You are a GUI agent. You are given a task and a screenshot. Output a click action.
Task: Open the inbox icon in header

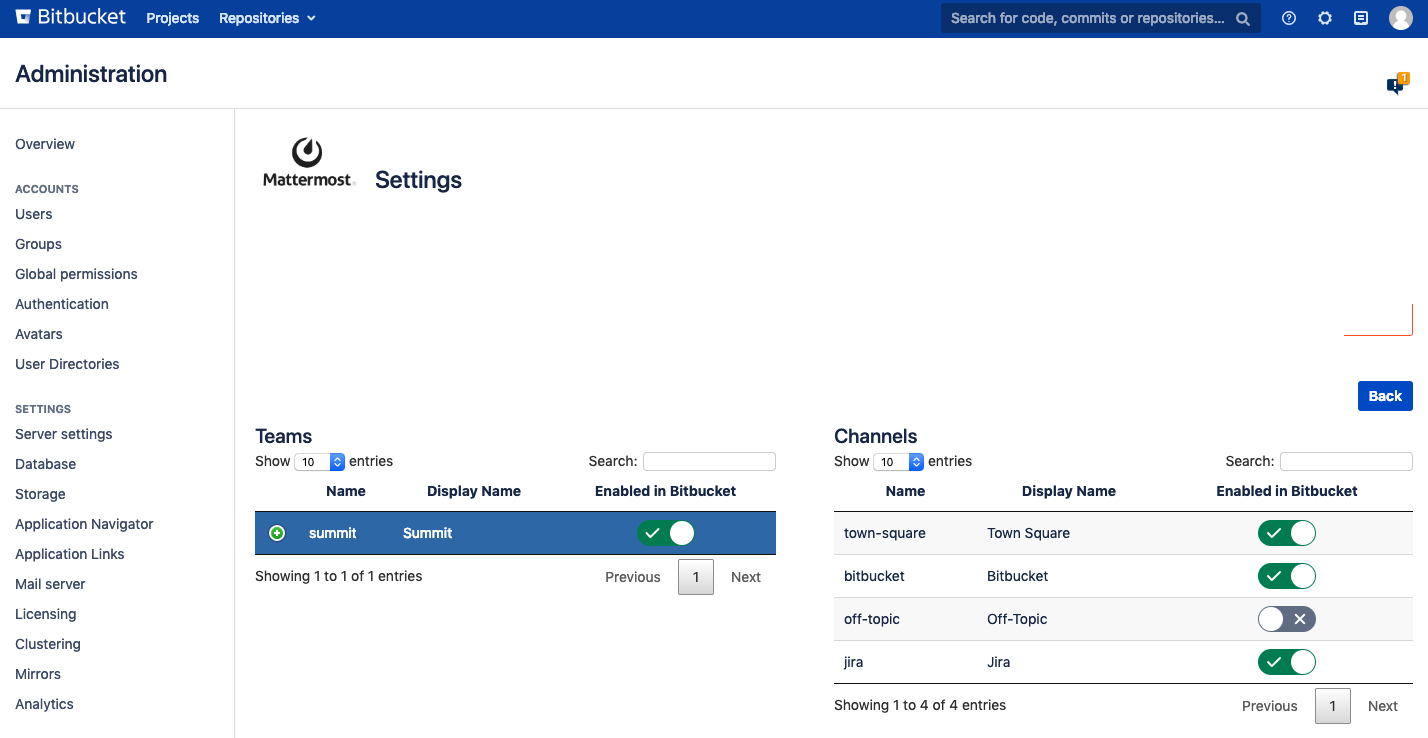(x=1361, y=18)
